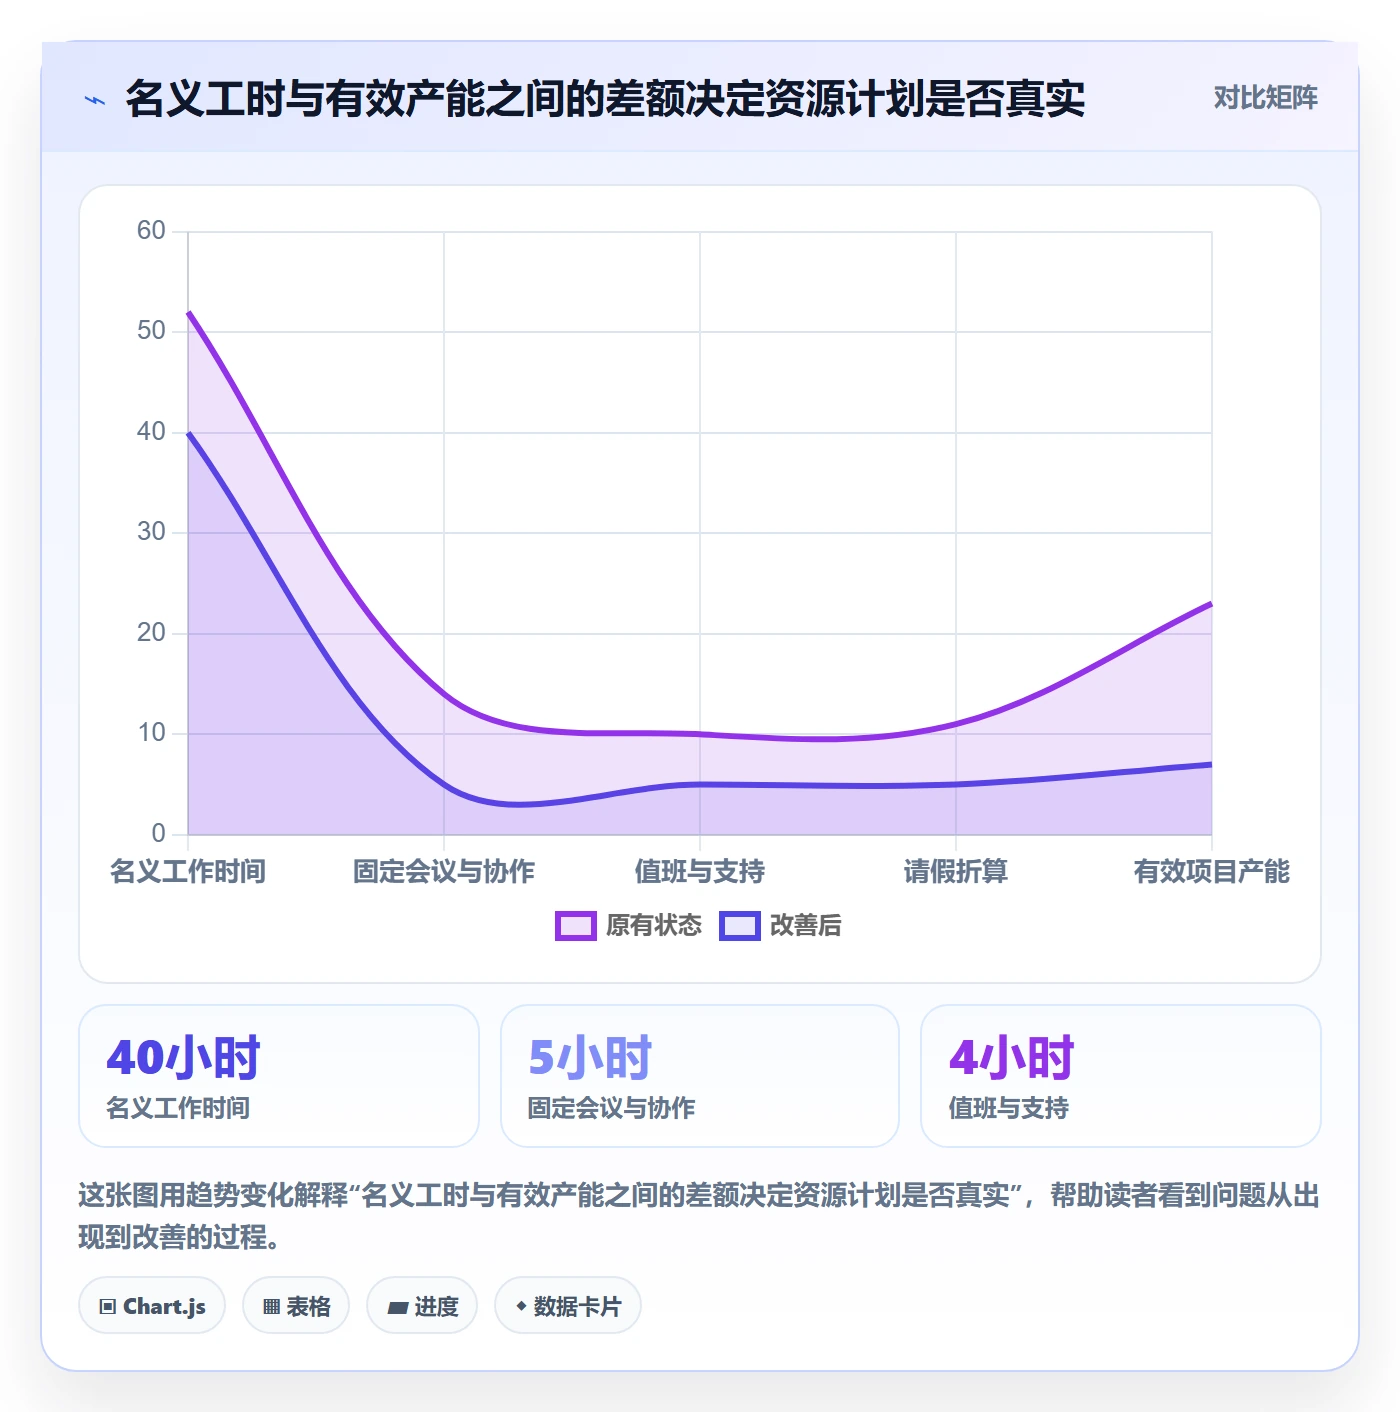Toggle the 原有状态 legend series

pos(629,926)
